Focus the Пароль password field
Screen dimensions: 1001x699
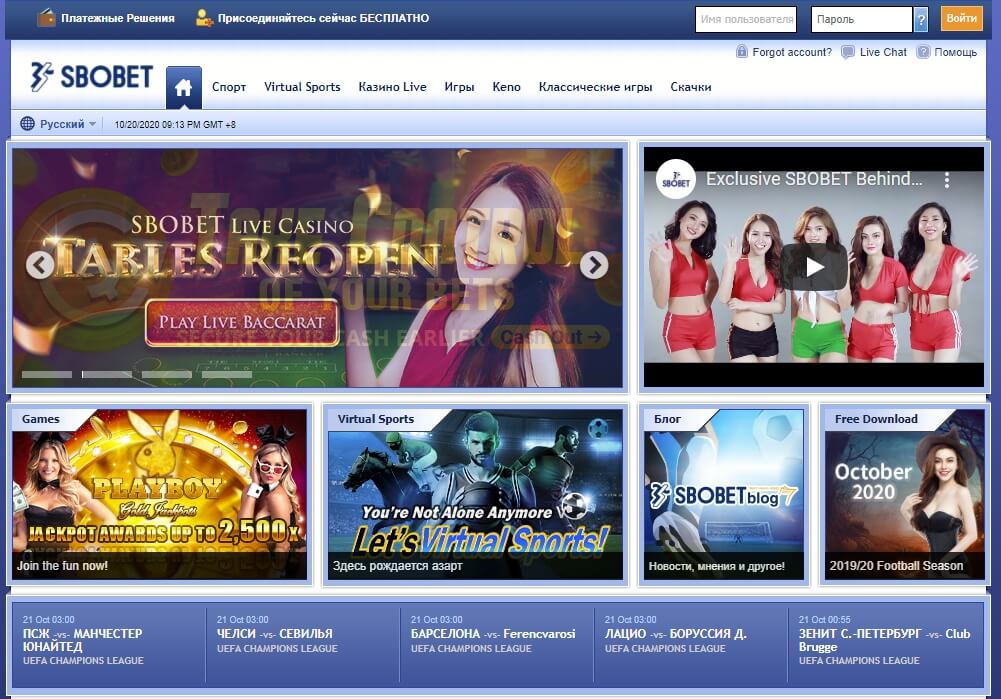[x=862, y=19]
